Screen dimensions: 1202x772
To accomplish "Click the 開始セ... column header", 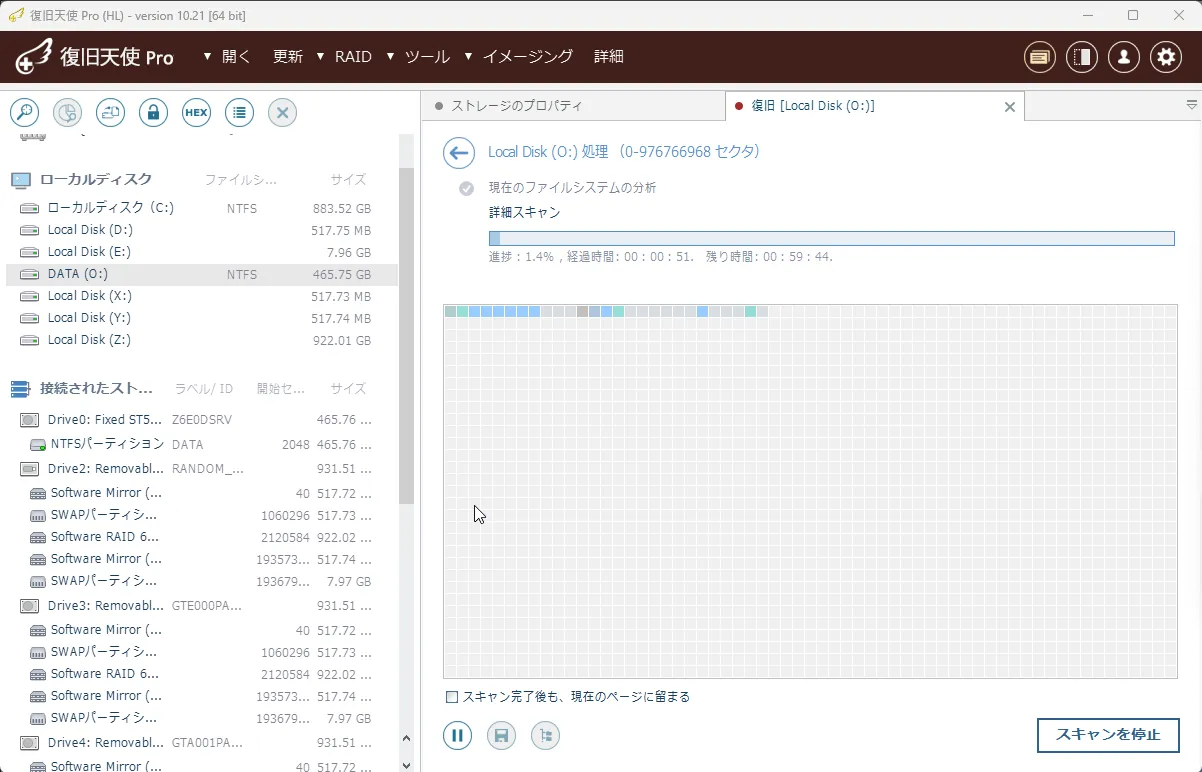I will [x=281, y=388].
